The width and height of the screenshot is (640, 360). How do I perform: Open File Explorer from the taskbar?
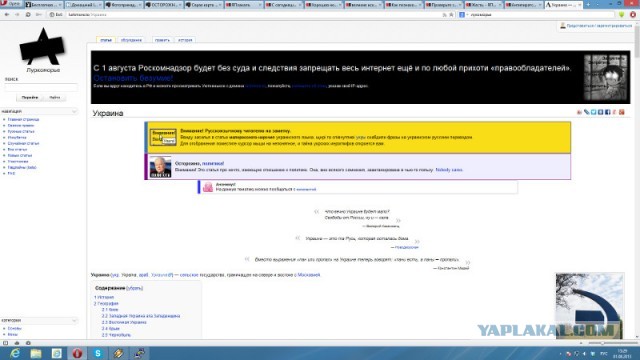[36, 353]
